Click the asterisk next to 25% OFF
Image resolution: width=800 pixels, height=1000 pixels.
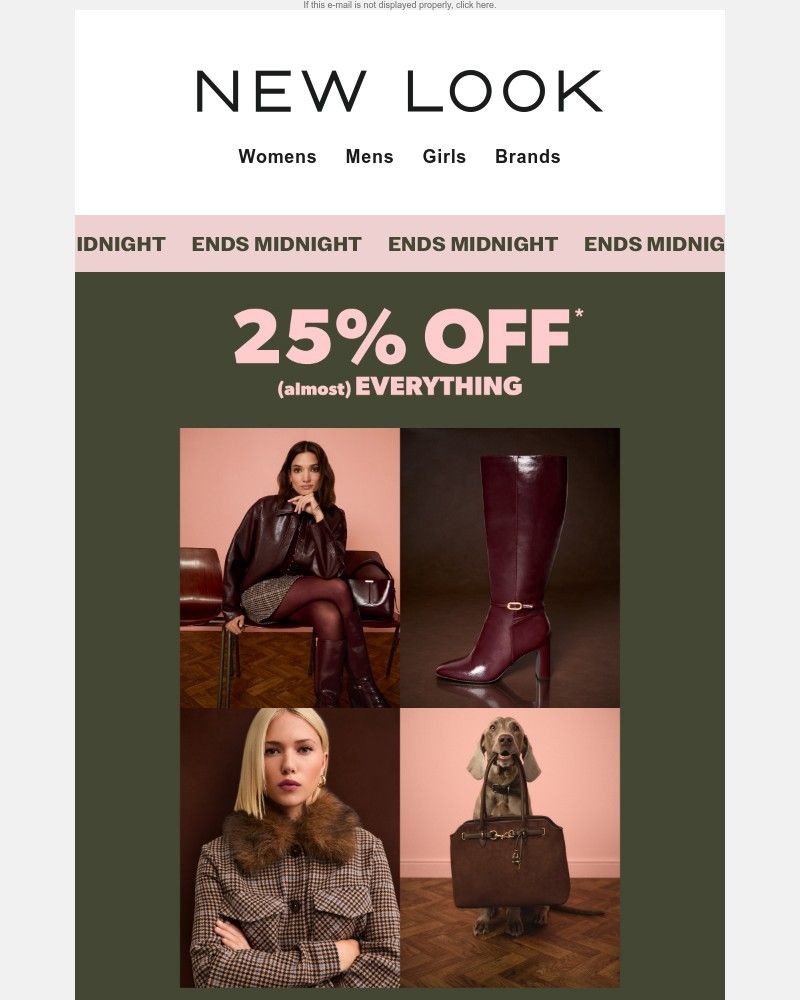(x=579, y=313)
